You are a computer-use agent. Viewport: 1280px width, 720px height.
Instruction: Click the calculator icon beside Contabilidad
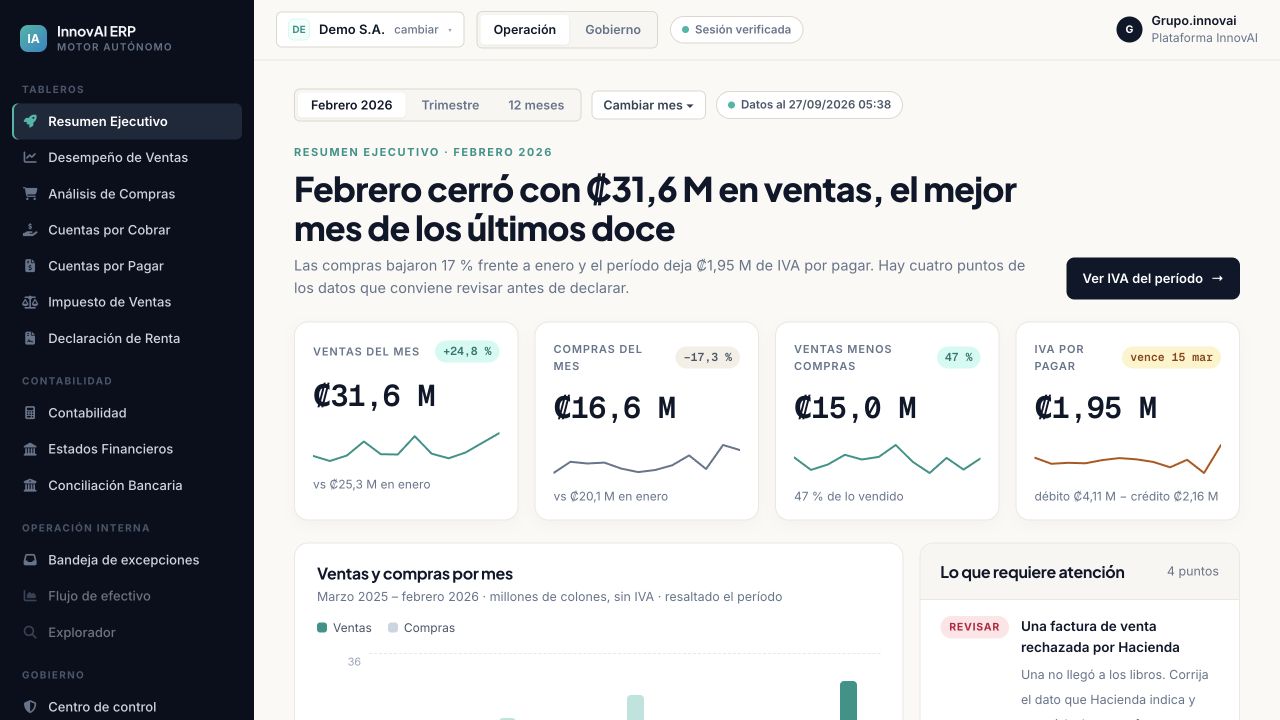click(31, 413)
